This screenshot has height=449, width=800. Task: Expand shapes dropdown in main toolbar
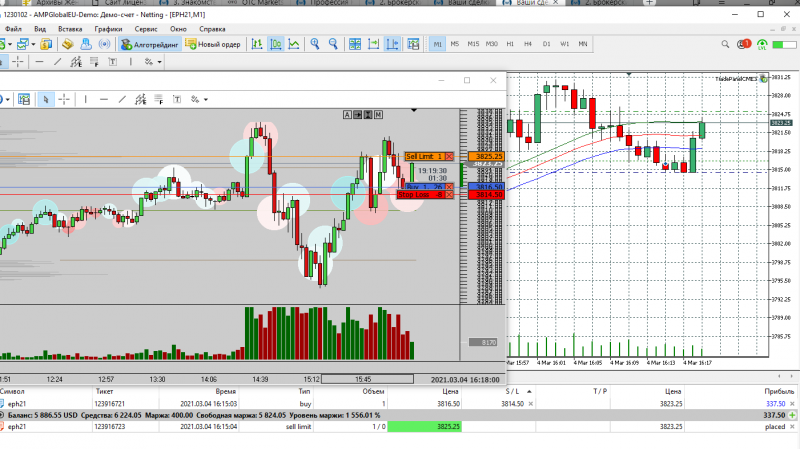pyautogui.click(x=159, y=62)
